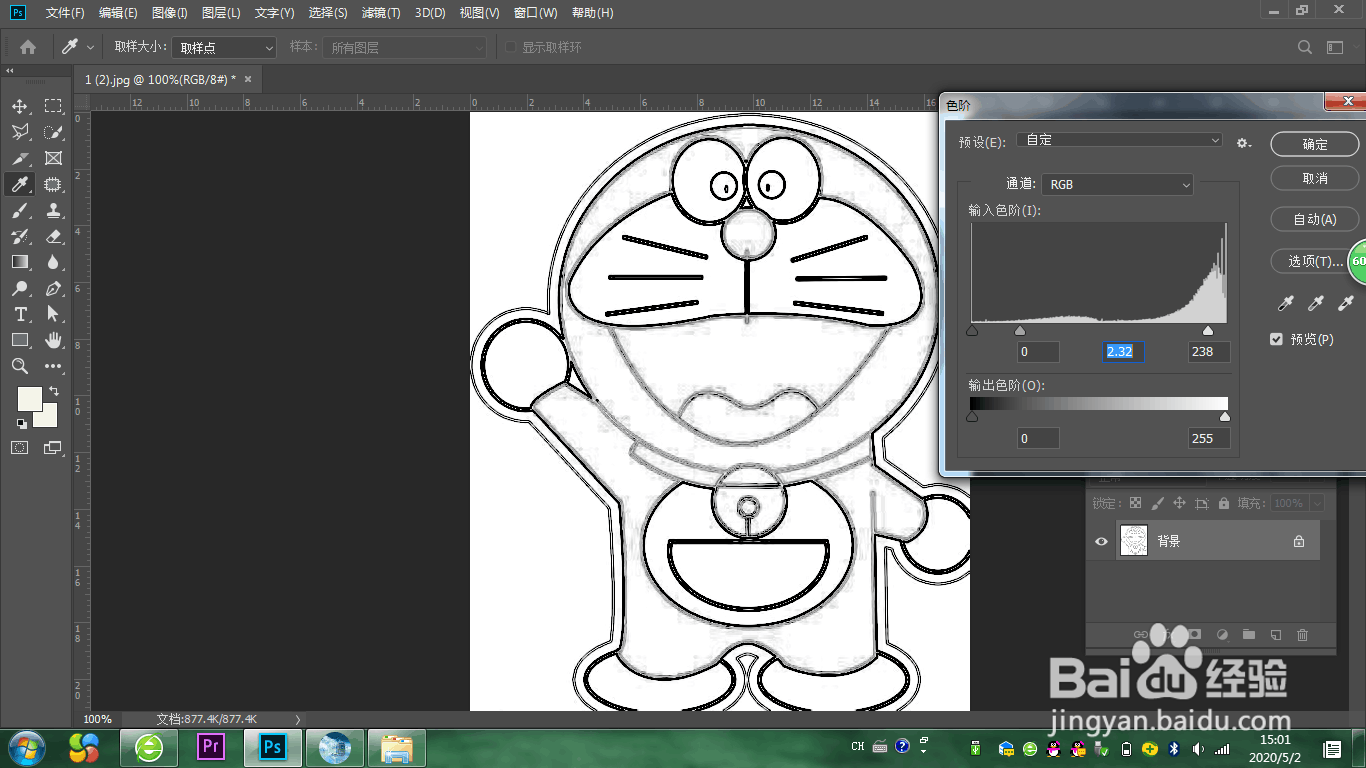Open eyedropper tool preset picker arrow

pyautogui.click(x=91, y=47)
